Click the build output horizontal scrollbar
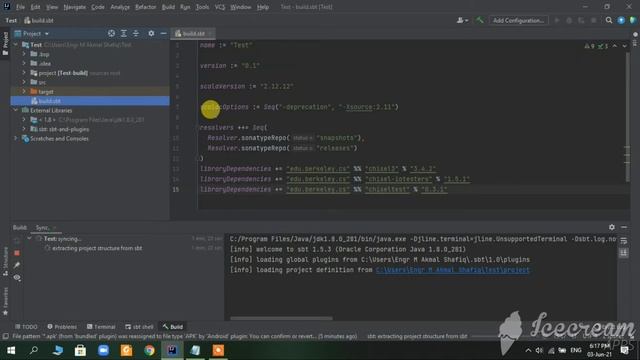This screenshot has height=360, width=640. pos(281,318)
